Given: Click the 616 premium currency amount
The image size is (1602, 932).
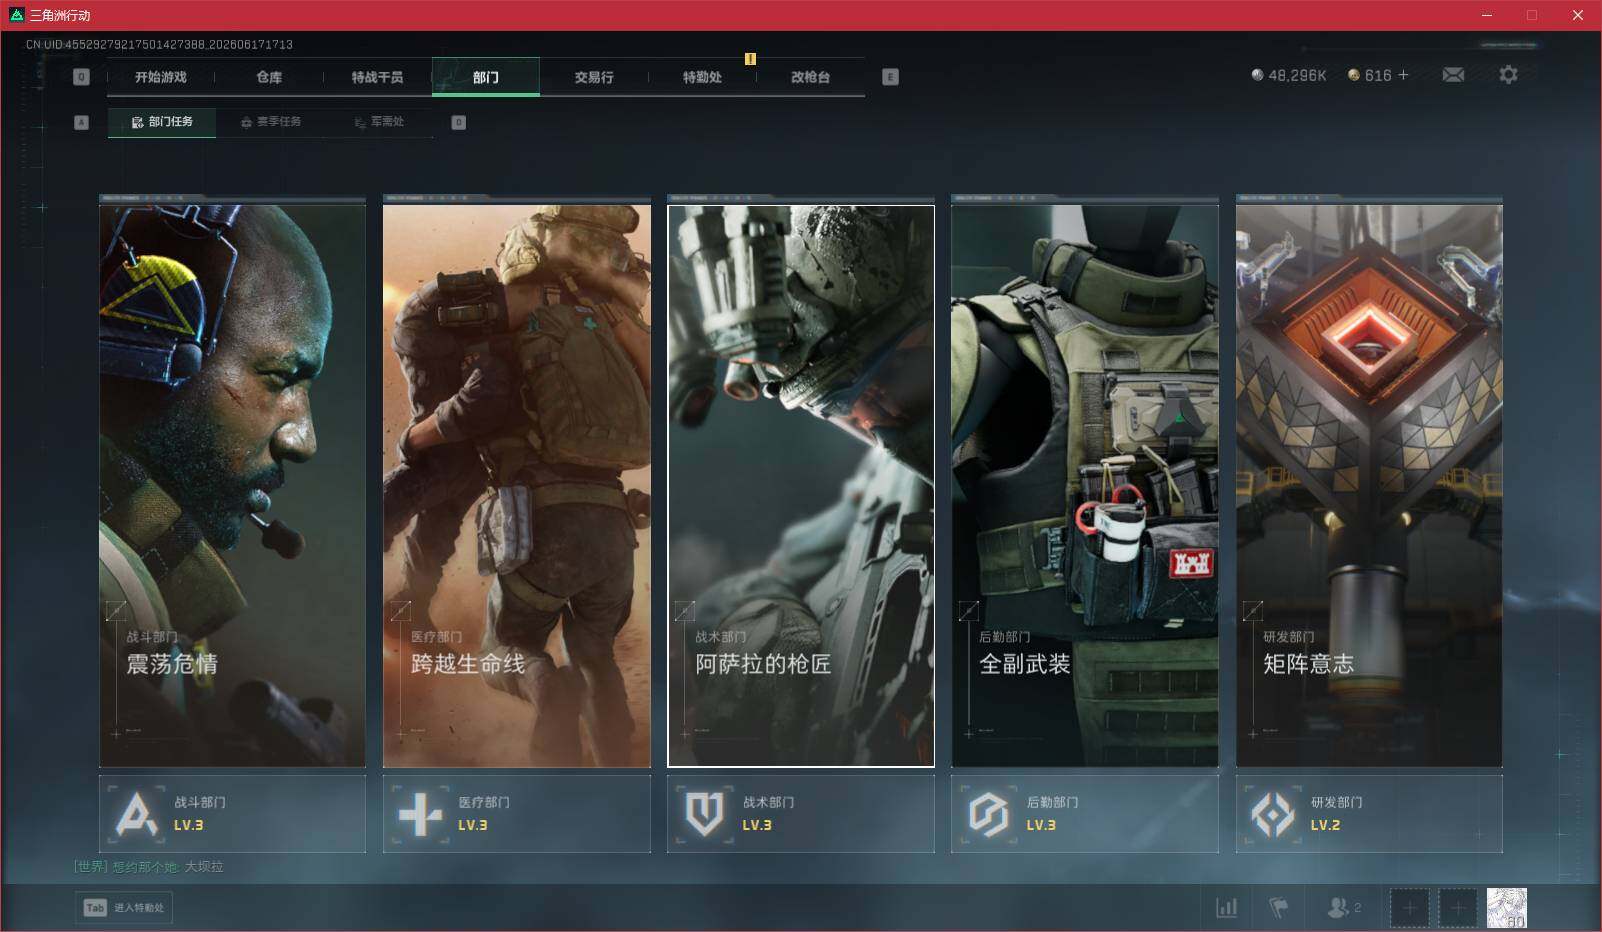Looking at the screenshot, I should (1378, 75).
